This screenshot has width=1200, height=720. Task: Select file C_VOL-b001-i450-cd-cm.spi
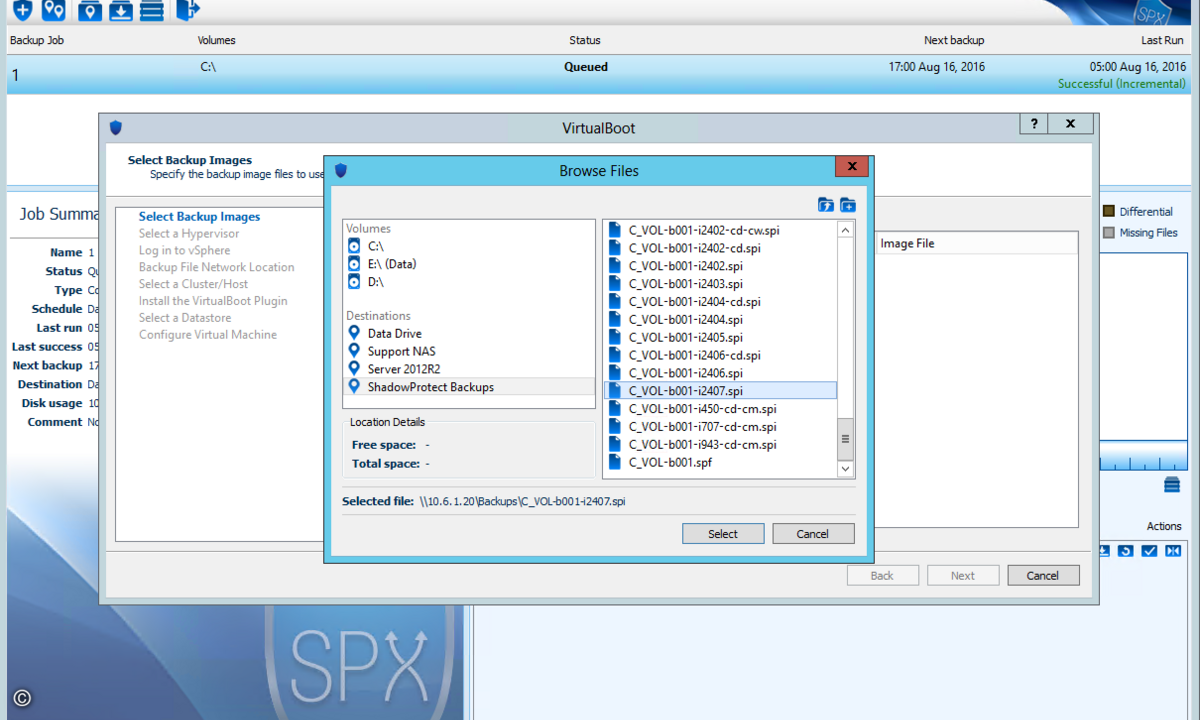click(x=692, y=408)
